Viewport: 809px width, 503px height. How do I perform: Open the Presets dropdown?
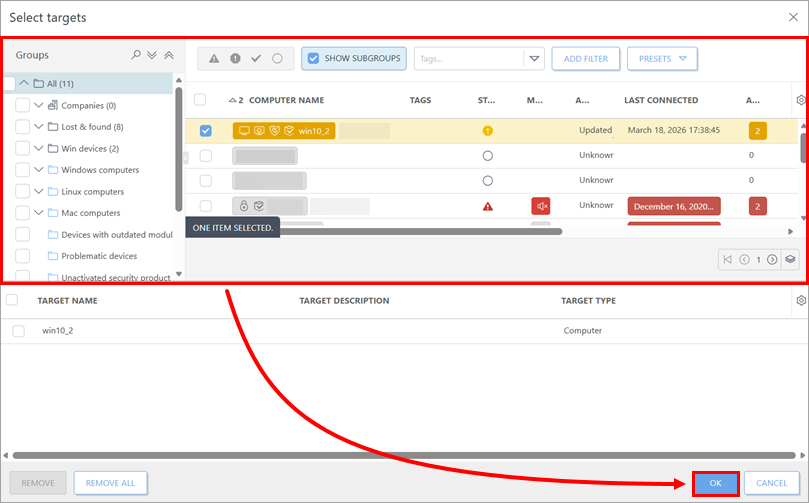[x=662, y=59]
